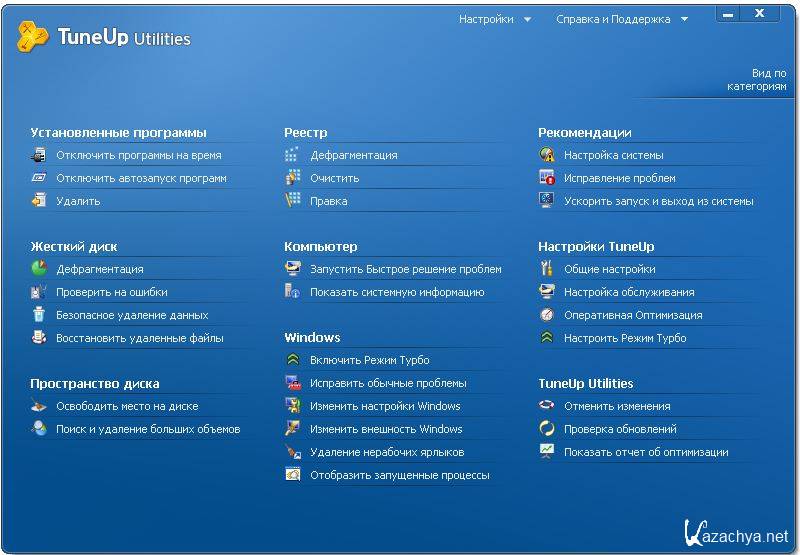Image resolution: width=800 pixels, height=555 pixels.
Task: Select Отобразить запущенные процессы
Action: pyautogui.click(x=399, y=475)
